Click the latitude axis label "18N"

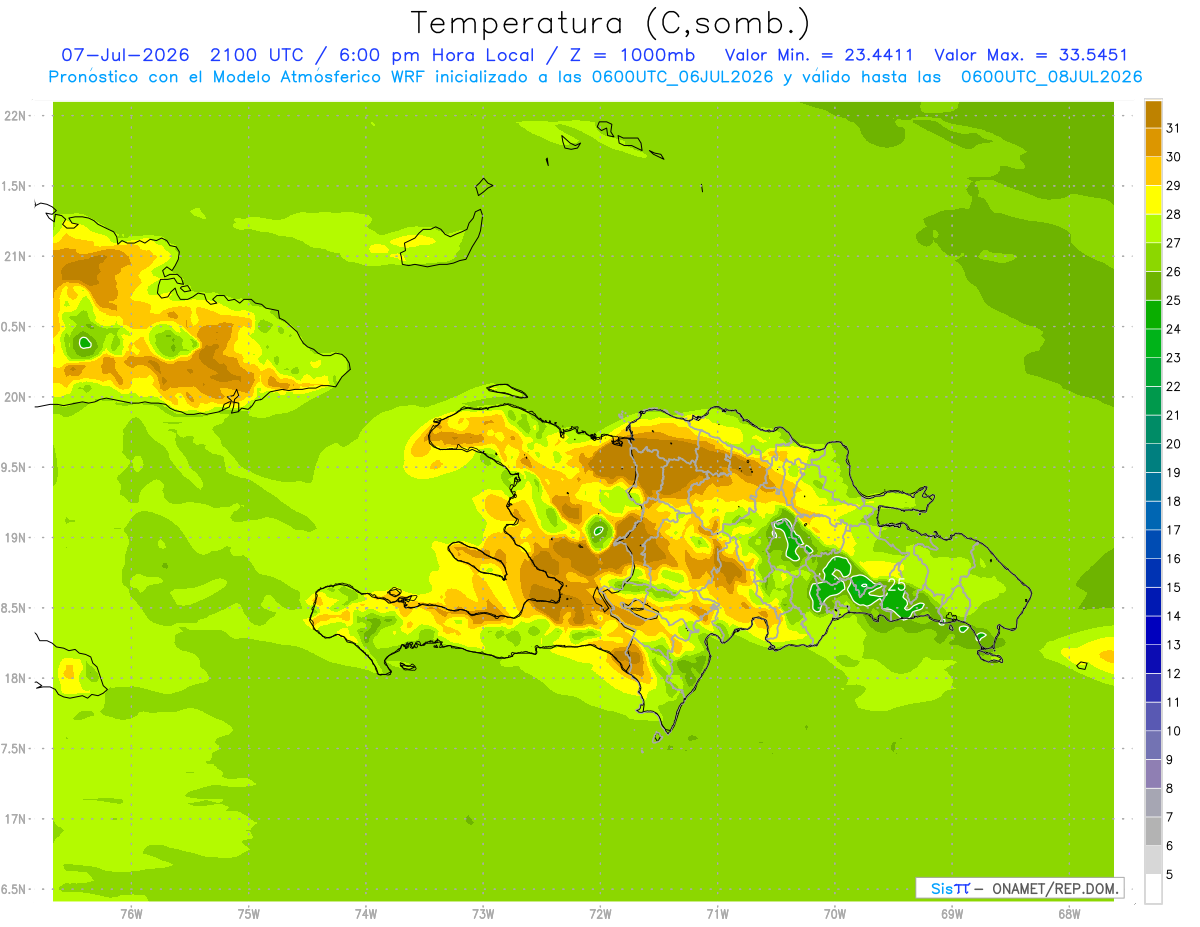point(15,679)
